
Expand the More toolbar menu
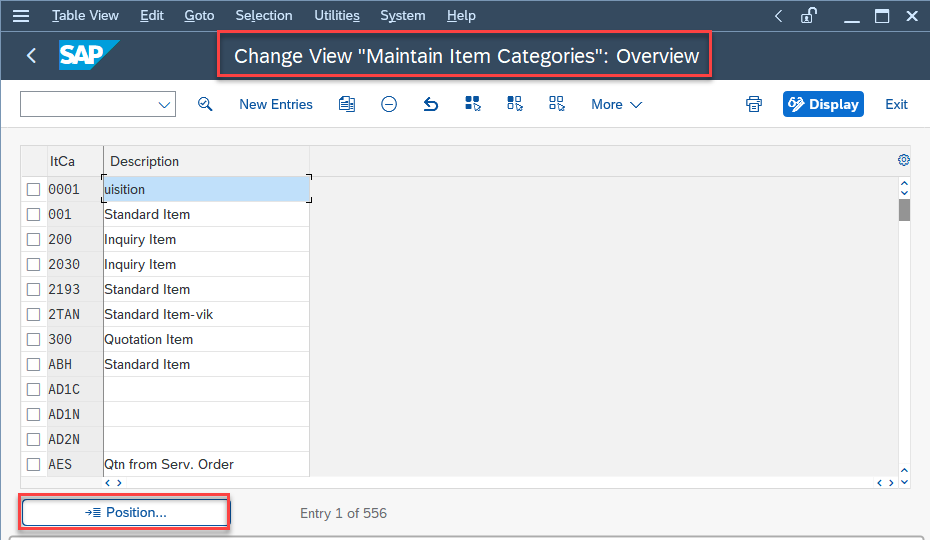point(616,104)
